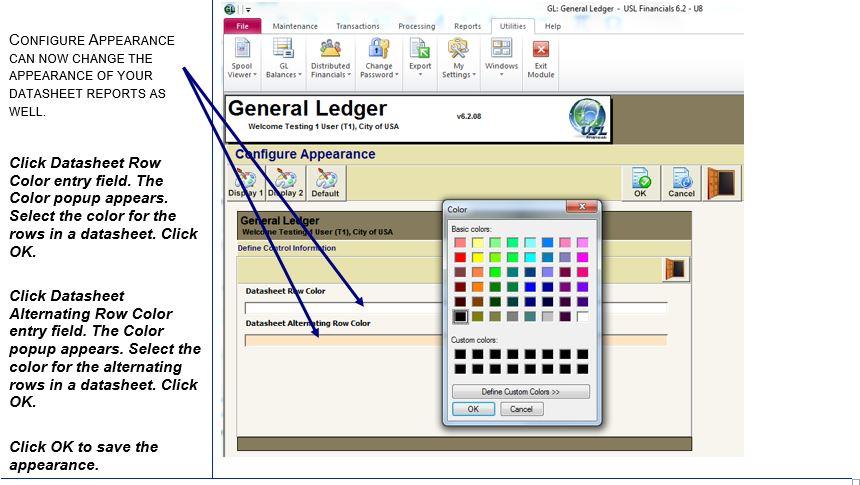
Task: Switch to the Maintenance tab
Action: click(x=295, y=26)
